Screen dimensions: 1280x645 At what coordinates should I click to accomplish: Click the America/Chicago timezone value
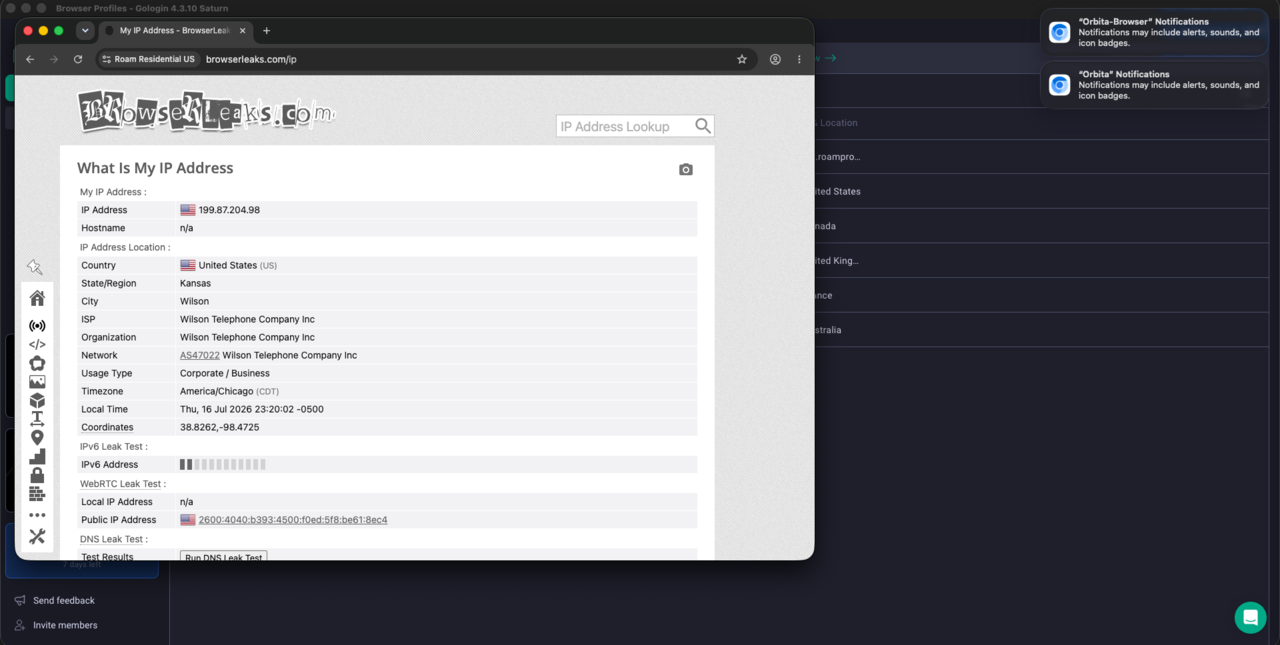(217, 391)
